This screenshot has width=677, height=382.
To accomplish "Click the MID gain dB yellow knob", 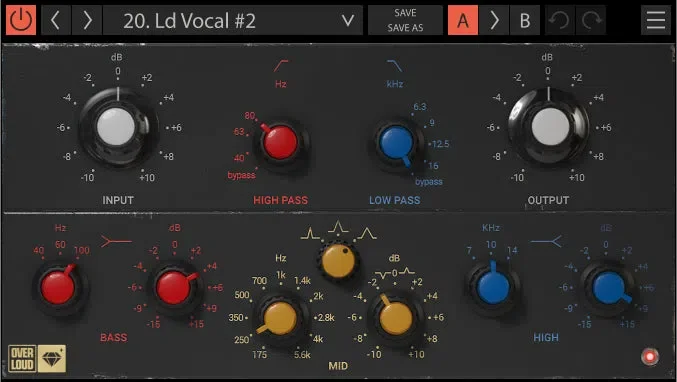I will (x=395, y=319).
